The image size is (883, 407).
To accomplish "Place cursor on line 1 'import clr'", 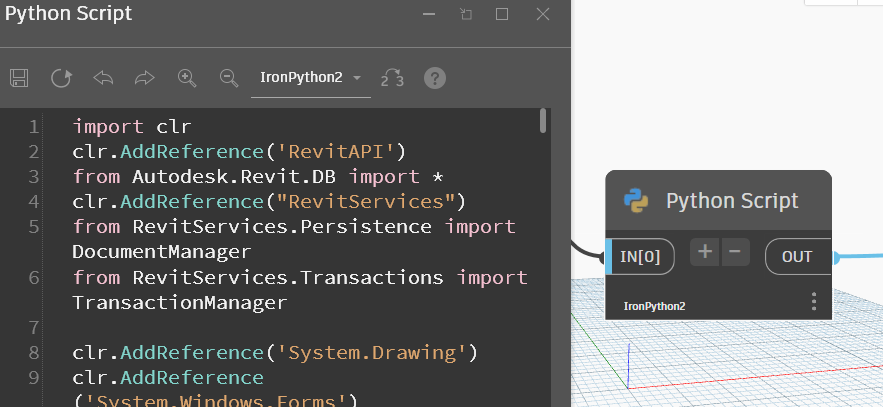I will [x=132, y=127].
